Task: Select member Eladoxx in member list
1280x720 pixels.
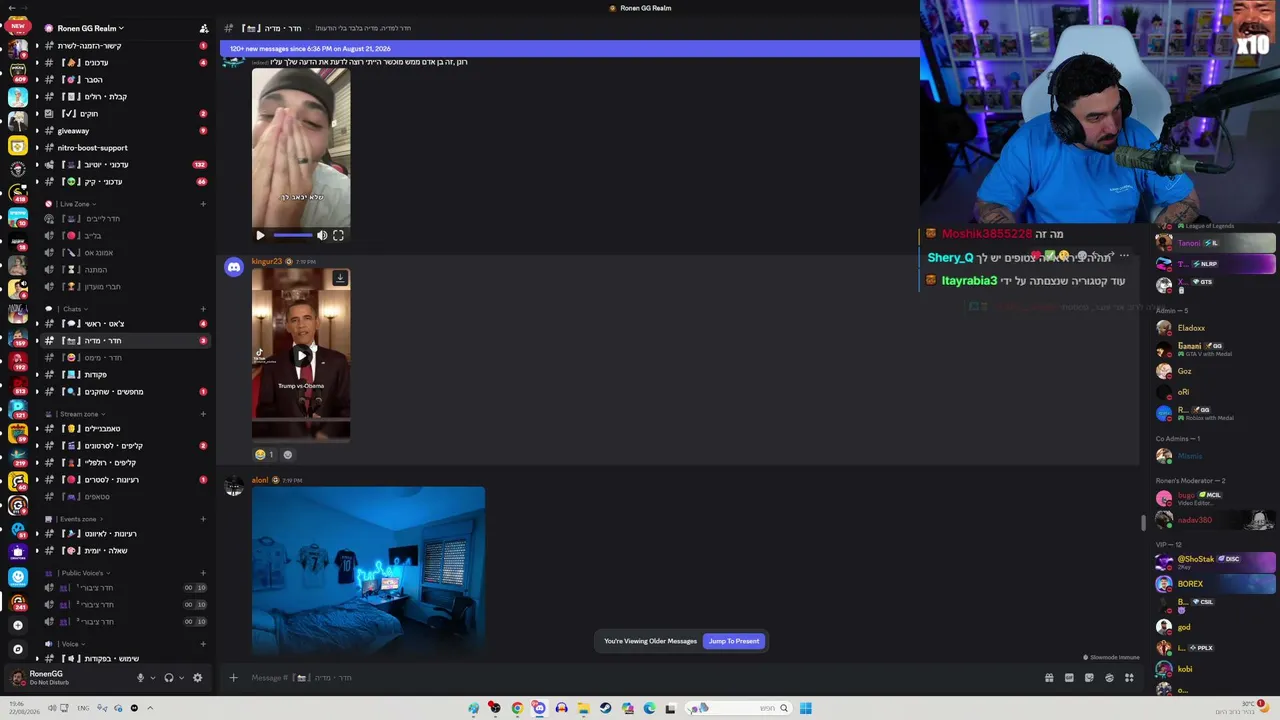Action: [1190, 328]
